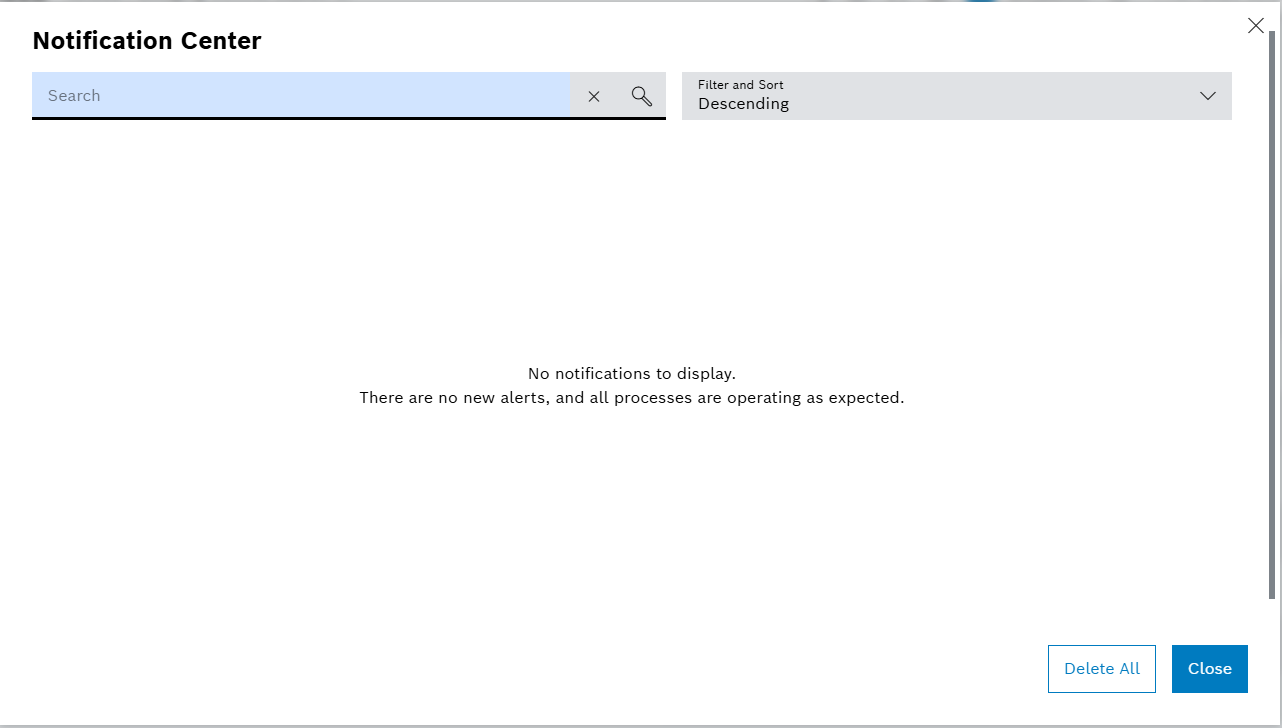
Task: Click the magnifying glass search icon
Action: tap(642, 96)
